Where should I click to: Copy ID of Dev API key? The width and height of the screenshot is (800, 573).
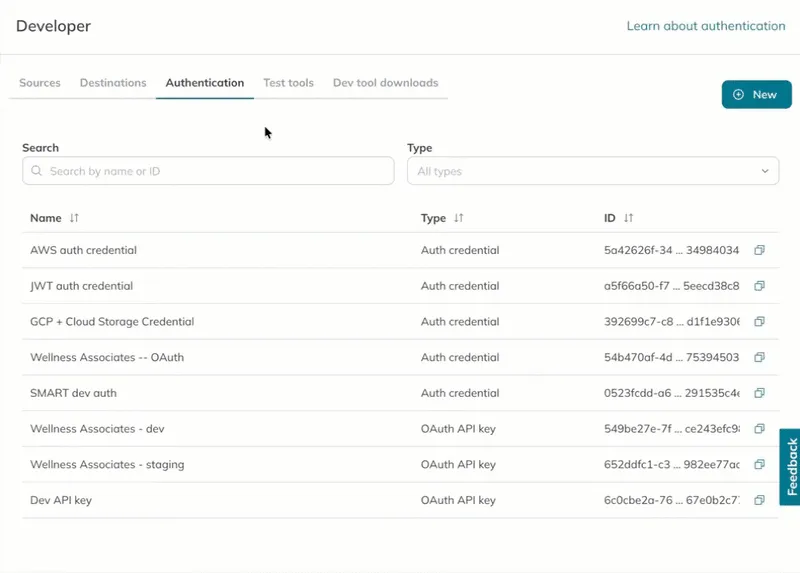pyautogui.click(x=759, y=500)
